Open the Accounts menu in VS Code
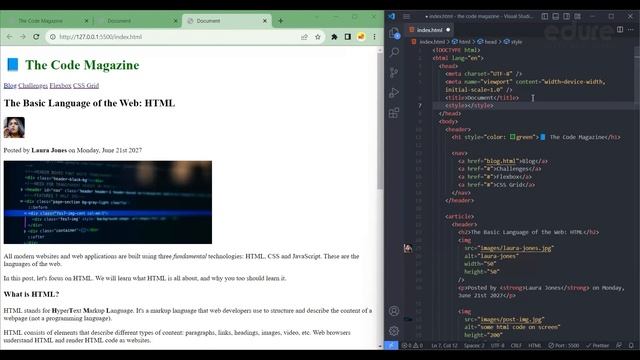 [x=394, y=311]
